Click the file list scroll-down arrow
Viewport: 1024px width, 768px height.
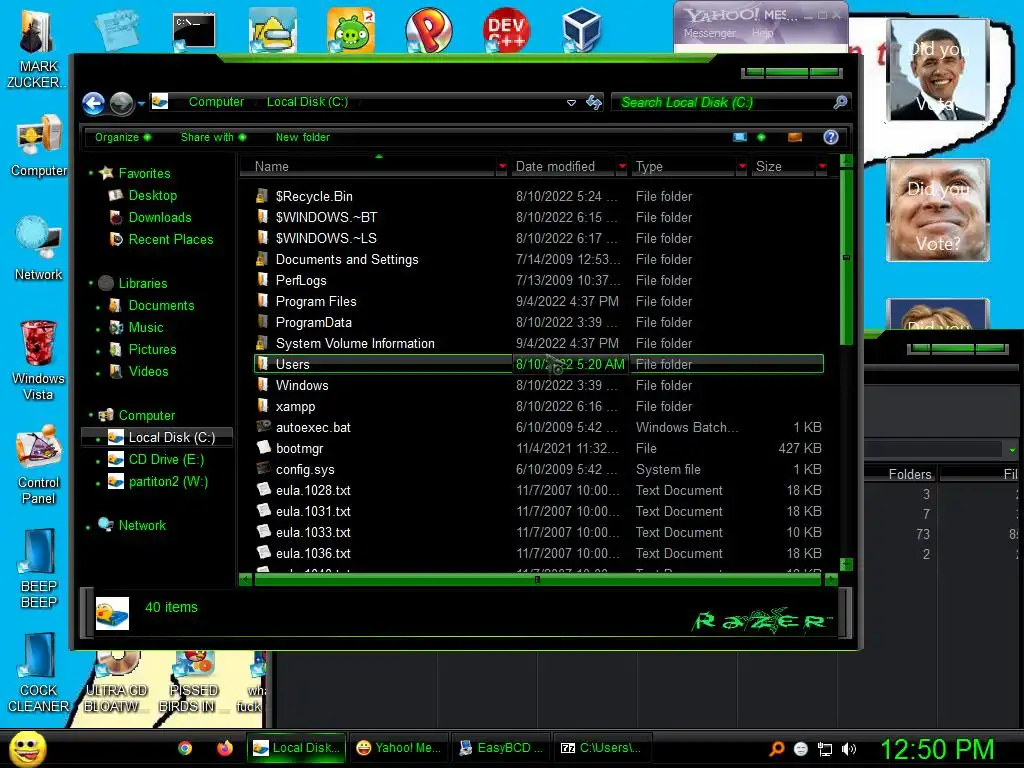pyautogui.click(x=846, y=564)
